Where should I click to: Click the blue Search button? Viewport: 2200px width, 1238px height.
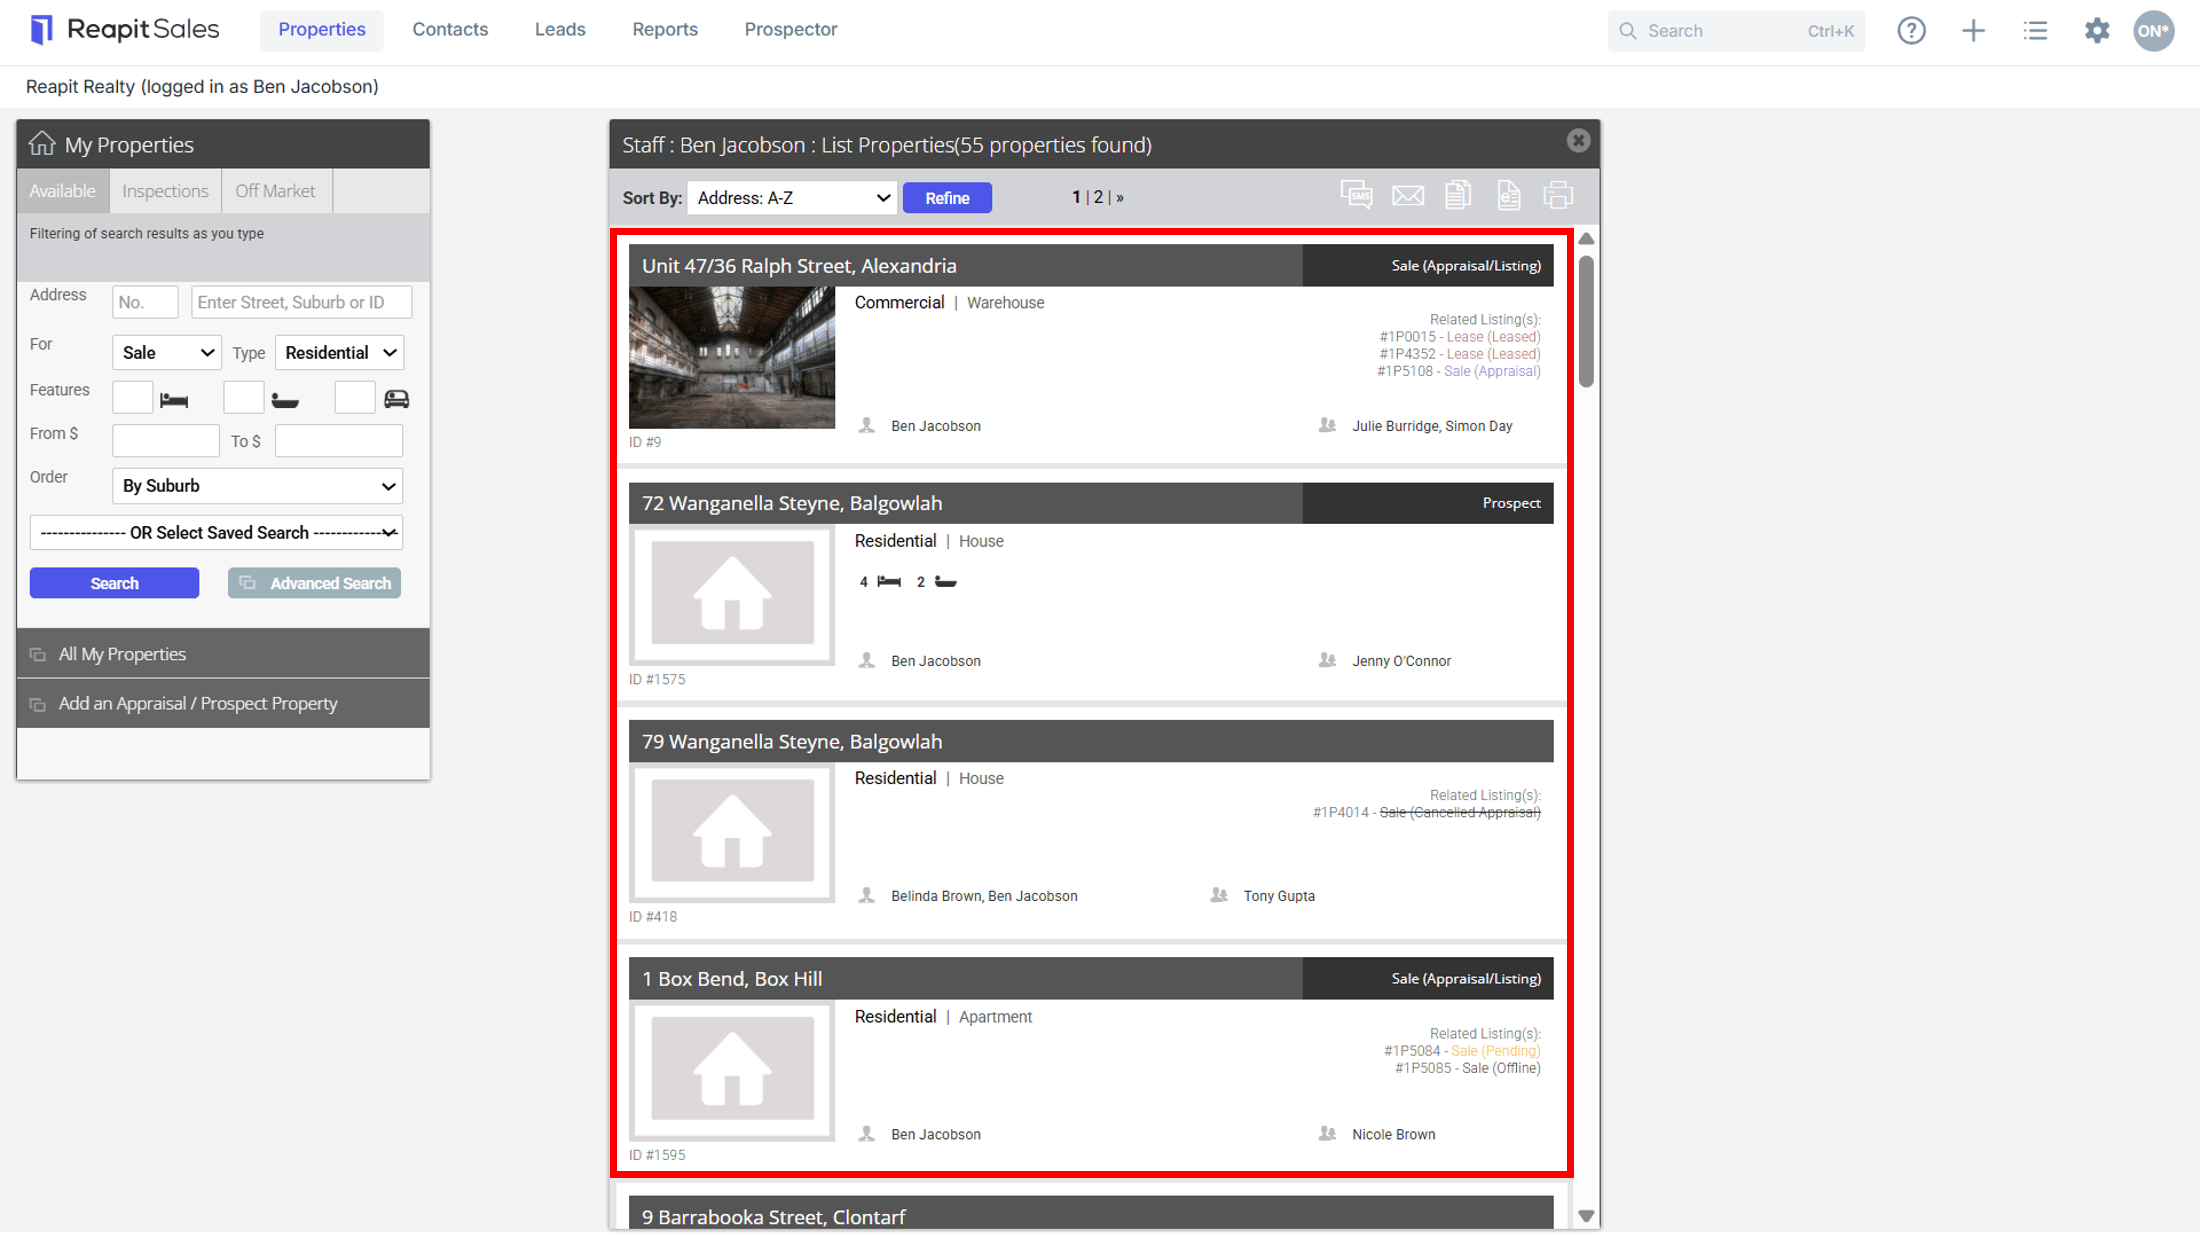[114, 583]
